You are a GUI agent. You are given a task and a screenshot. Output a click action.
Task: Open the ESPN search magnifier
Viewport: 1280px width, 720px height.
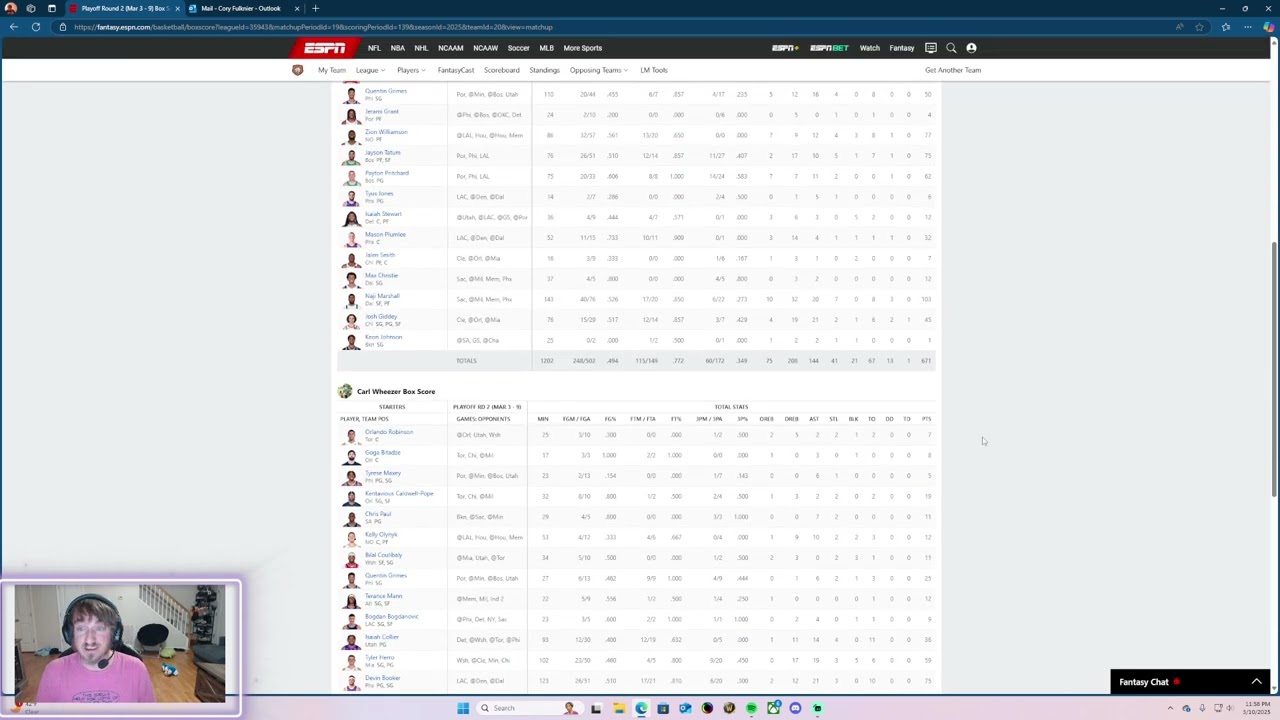(951, 48)
